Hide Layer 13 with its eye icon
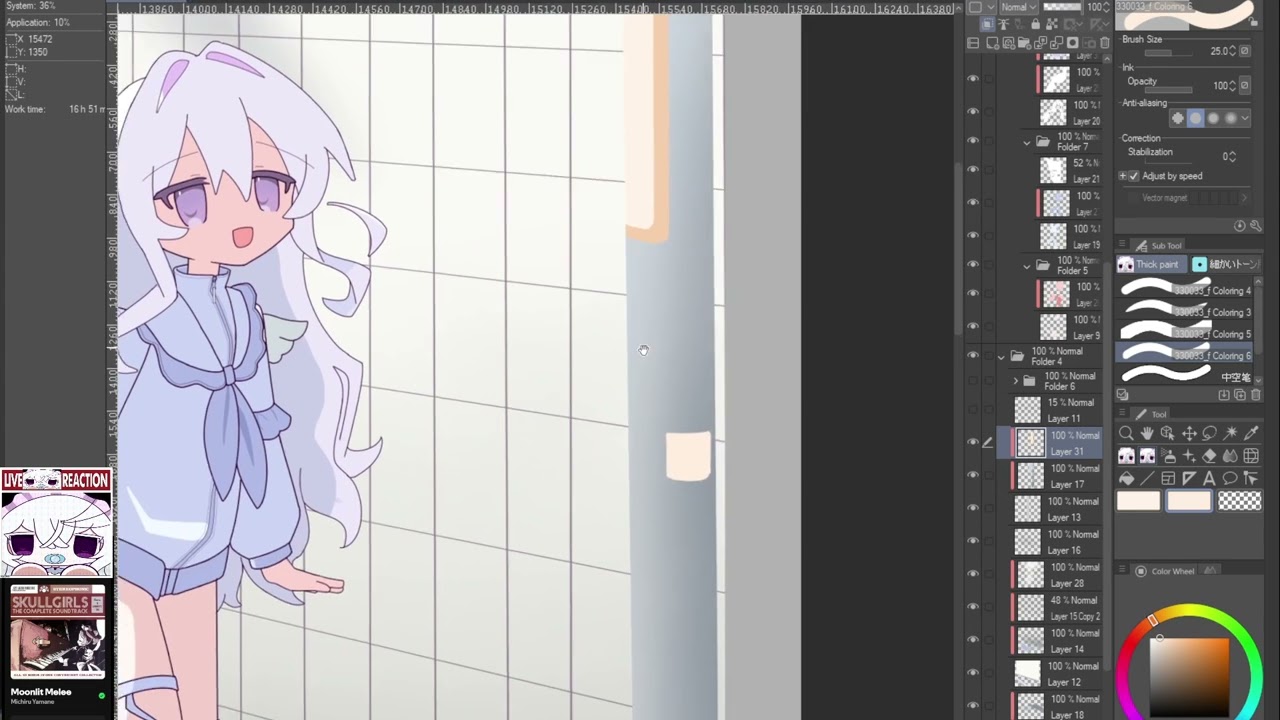Screen dimensions: 1280x720 click(973, 508)
